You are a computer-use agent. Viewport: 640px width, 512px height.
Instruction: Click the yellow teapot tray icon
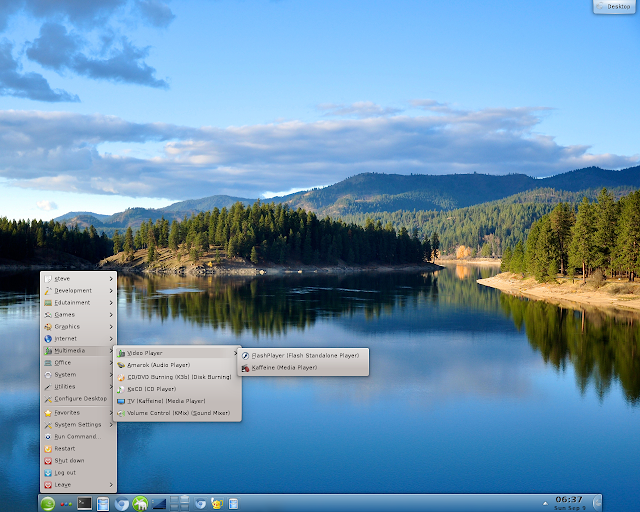[x=217, y=504]
